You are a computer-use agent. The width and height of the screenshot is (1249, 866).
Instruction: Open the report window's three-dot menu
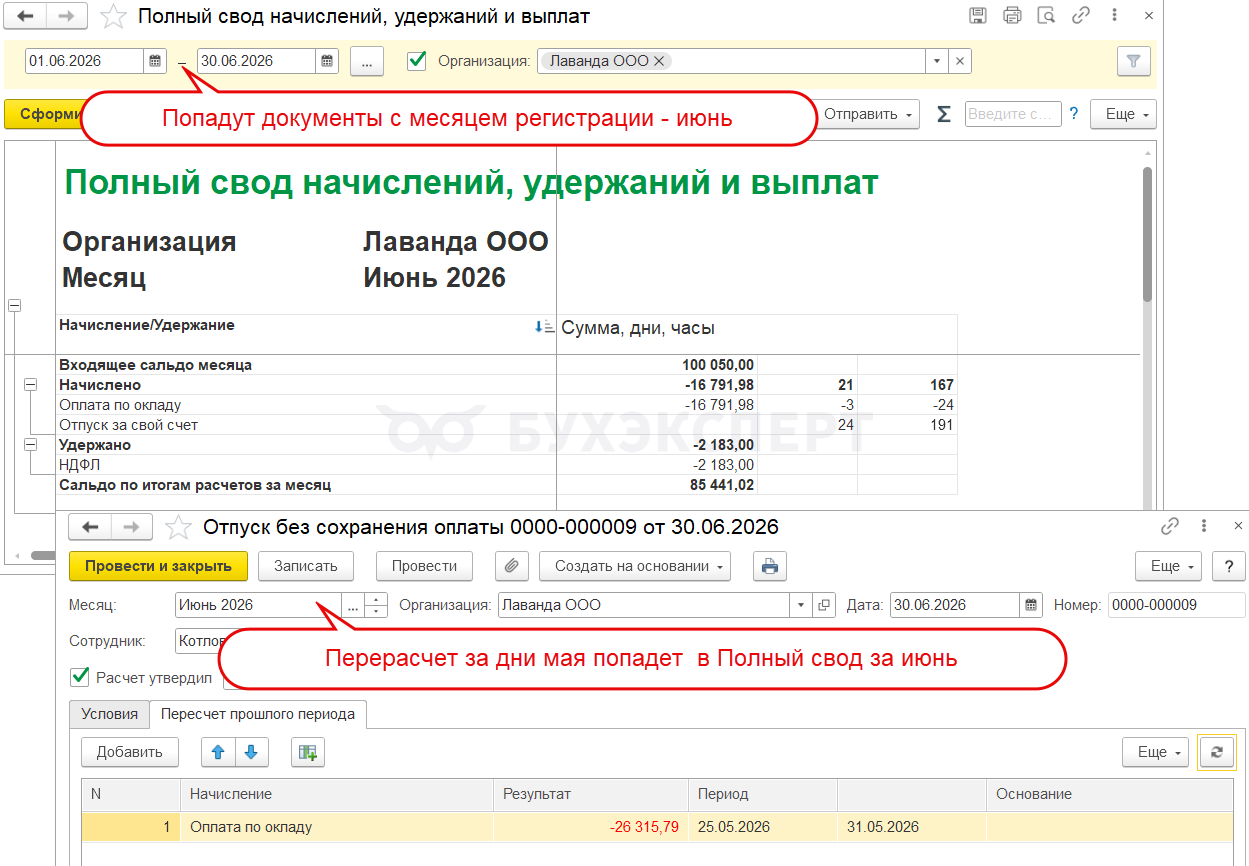tap(1114, 16)
